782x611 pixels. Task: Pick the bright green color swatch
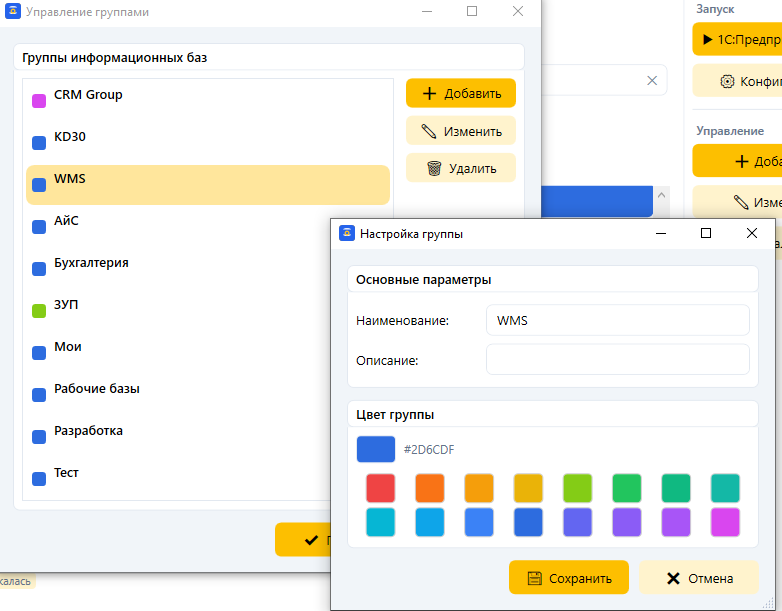[x=627, y=488]
